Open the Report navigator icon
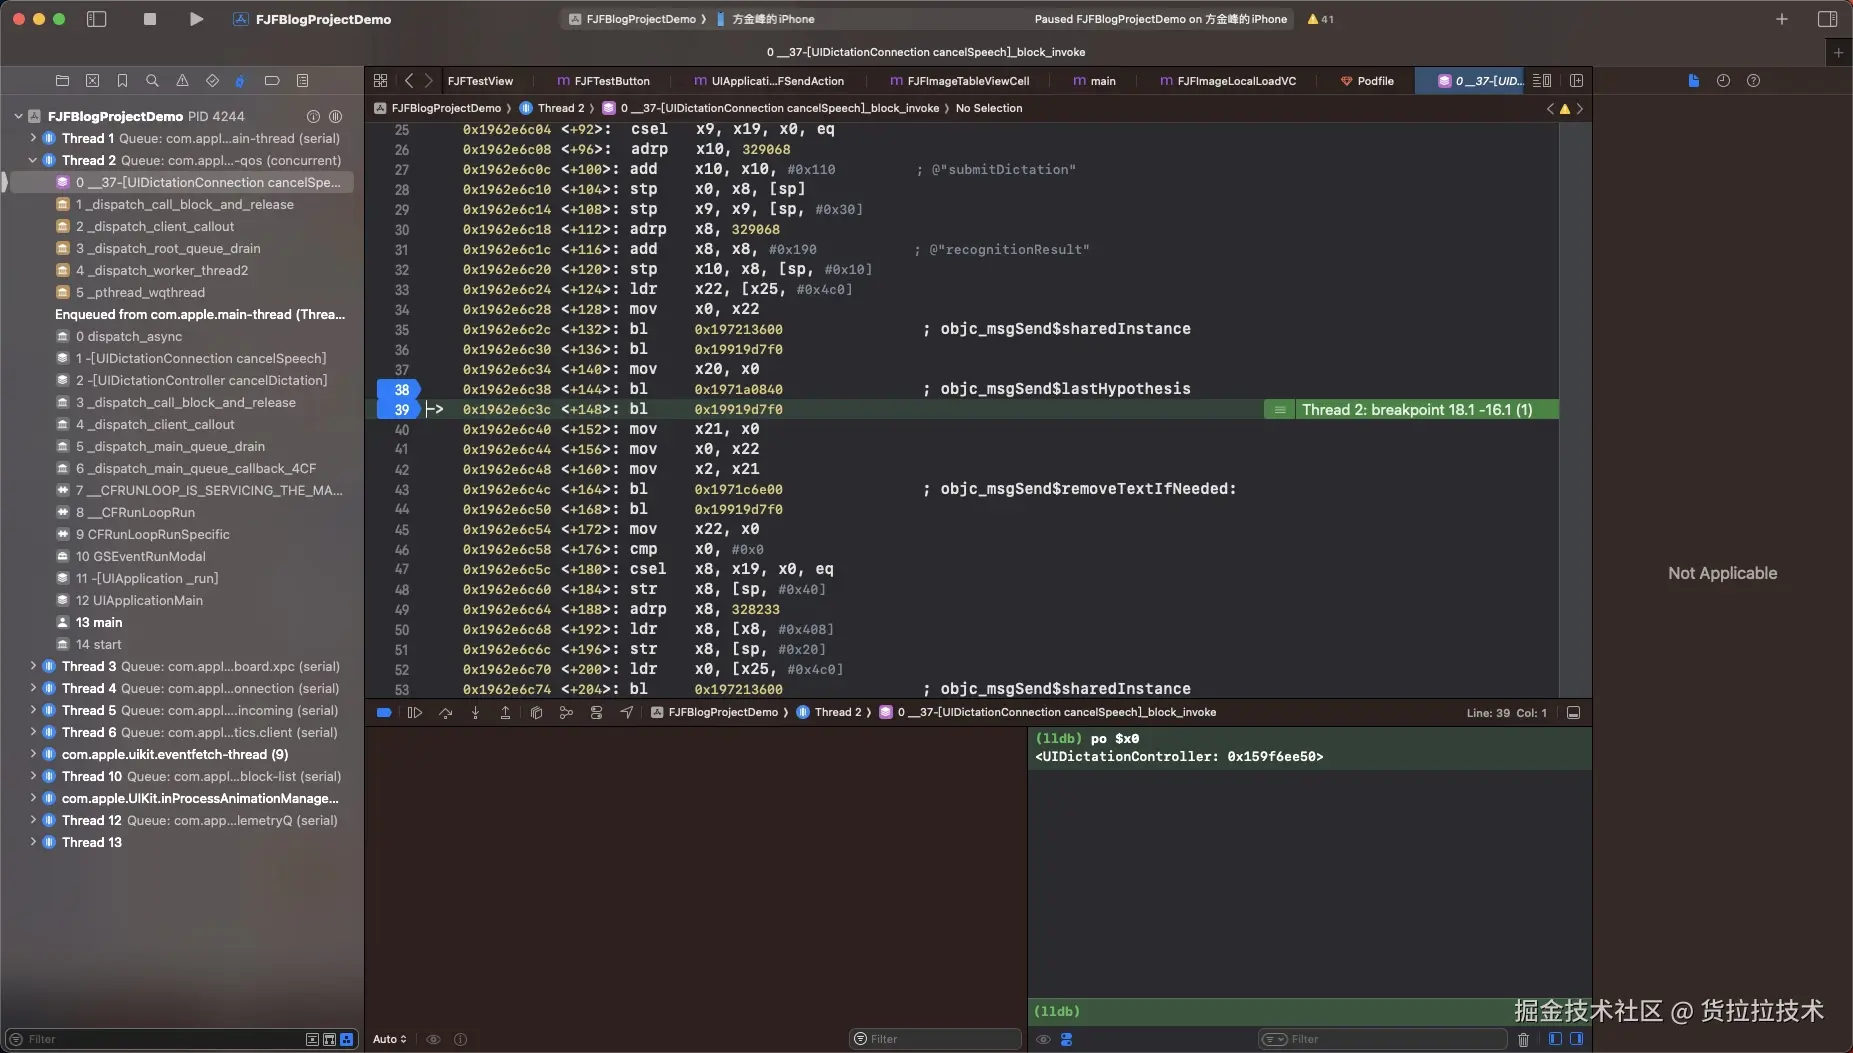This screenshot has width=1853, height=1053. click(302, 81)
